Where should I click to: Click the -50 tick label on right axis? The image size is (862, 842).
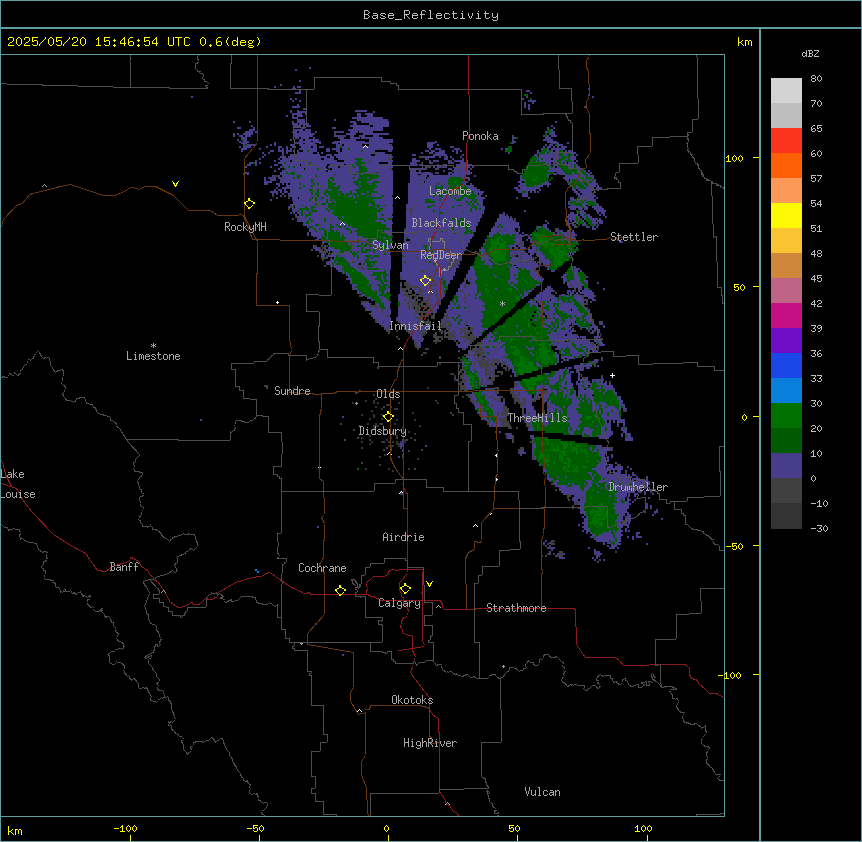click(x=734, y=546)
